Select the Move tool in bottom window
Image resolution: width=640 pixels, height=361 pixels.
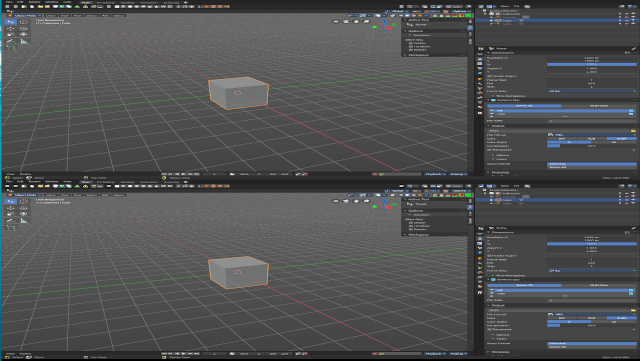pos(11,208)
